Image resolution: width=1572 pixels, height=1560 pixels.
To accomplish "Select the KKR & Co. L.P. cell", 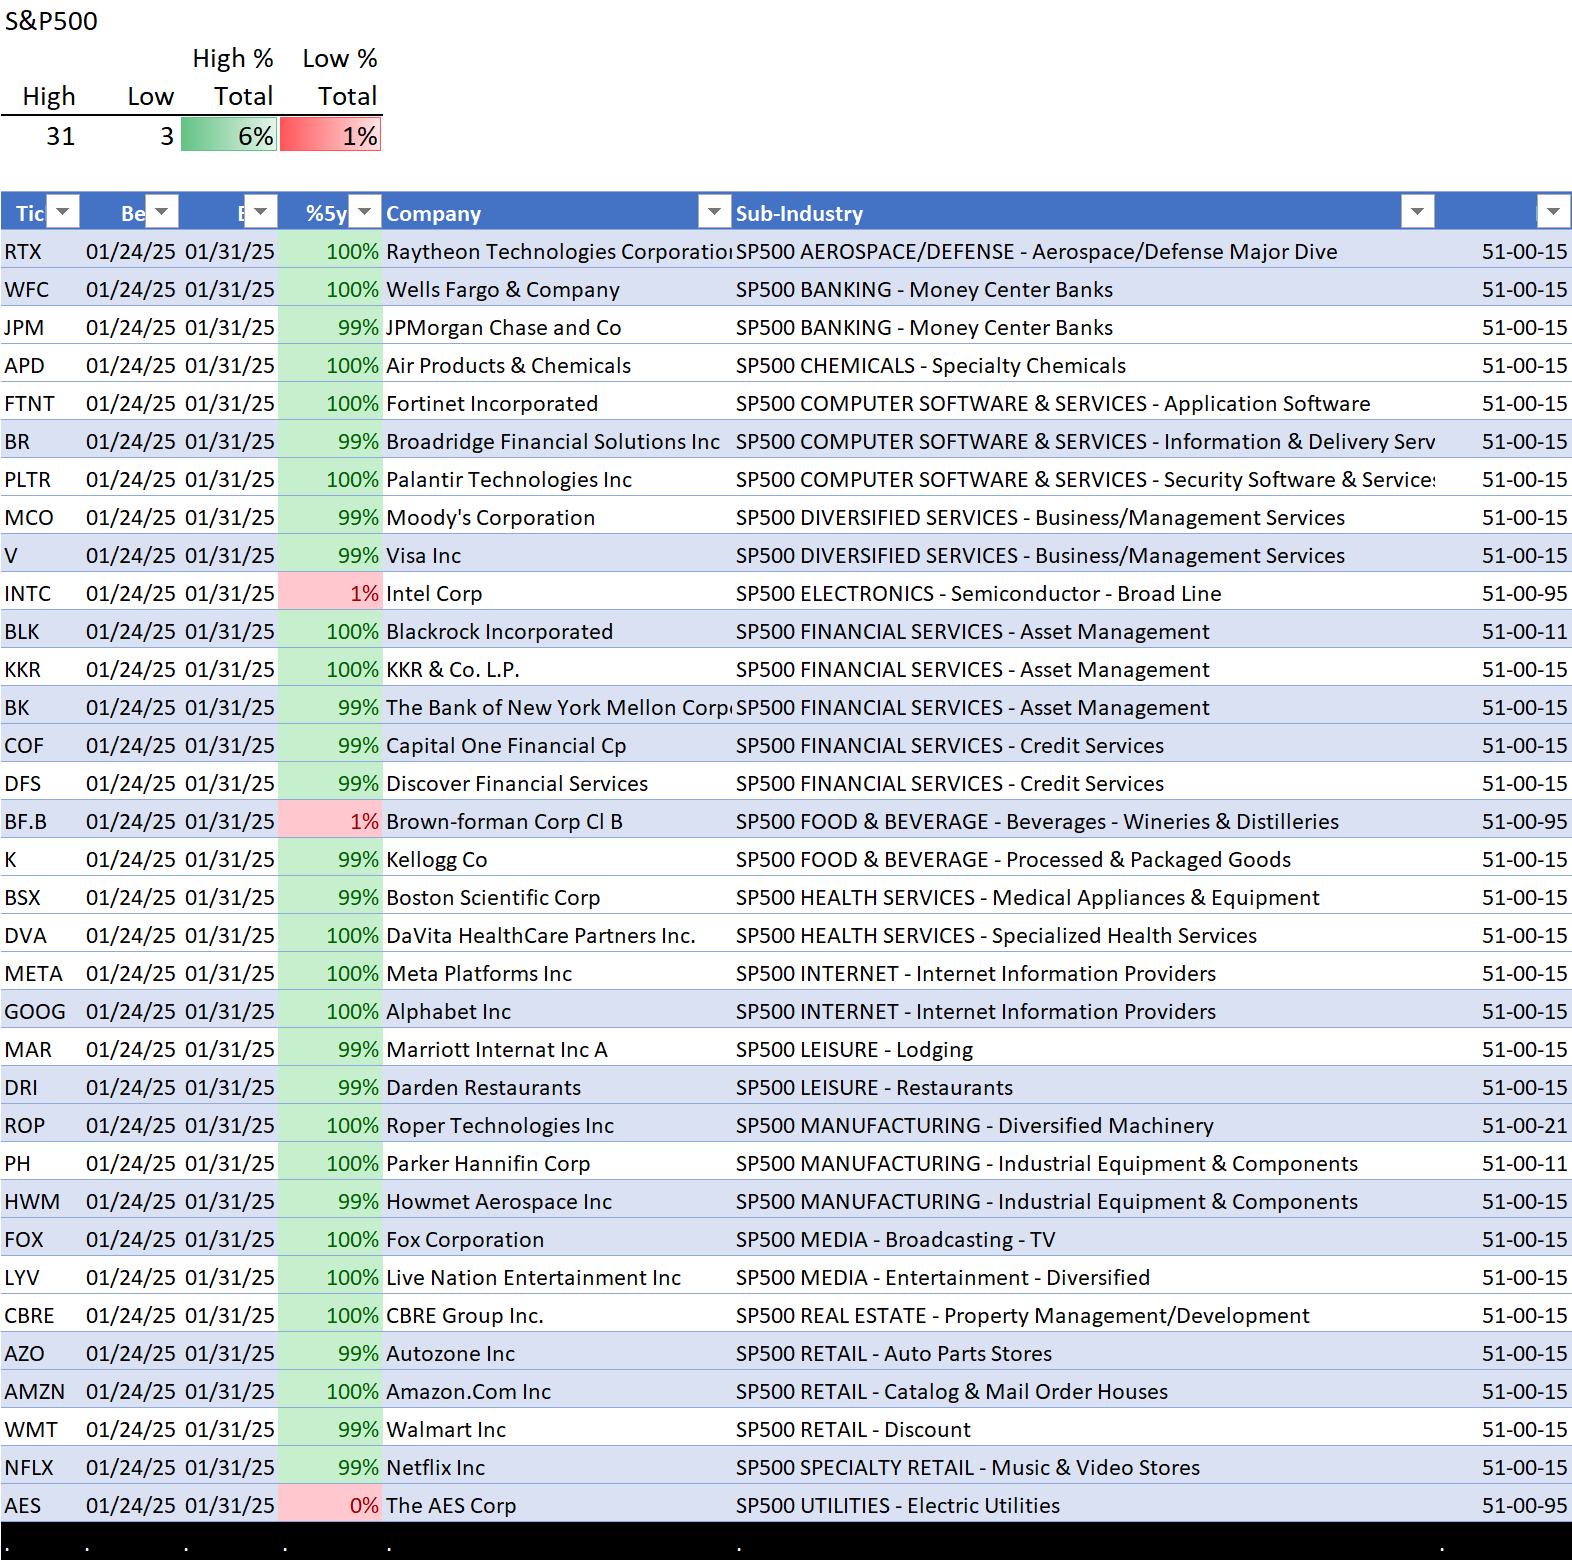I will pyautogui.click(x=557, y=669).
